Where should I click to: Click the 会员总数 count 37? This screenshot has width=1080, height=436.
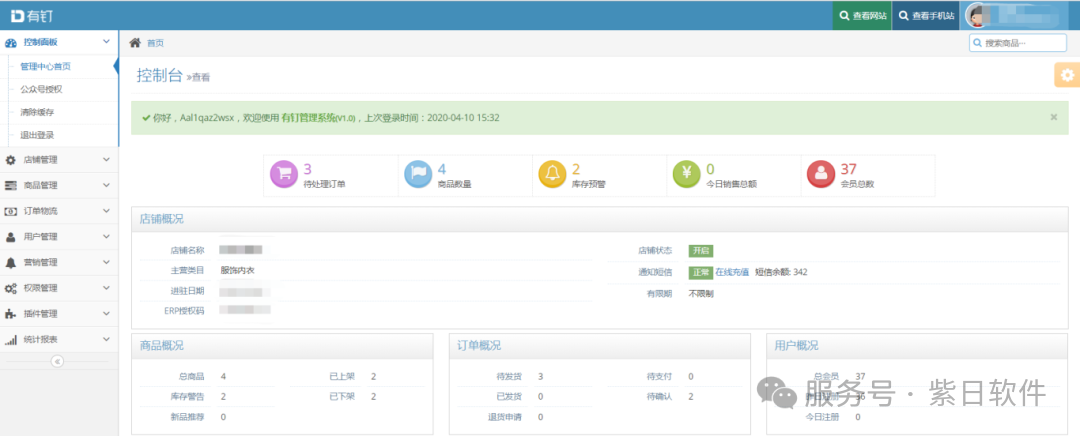point(849,169)
